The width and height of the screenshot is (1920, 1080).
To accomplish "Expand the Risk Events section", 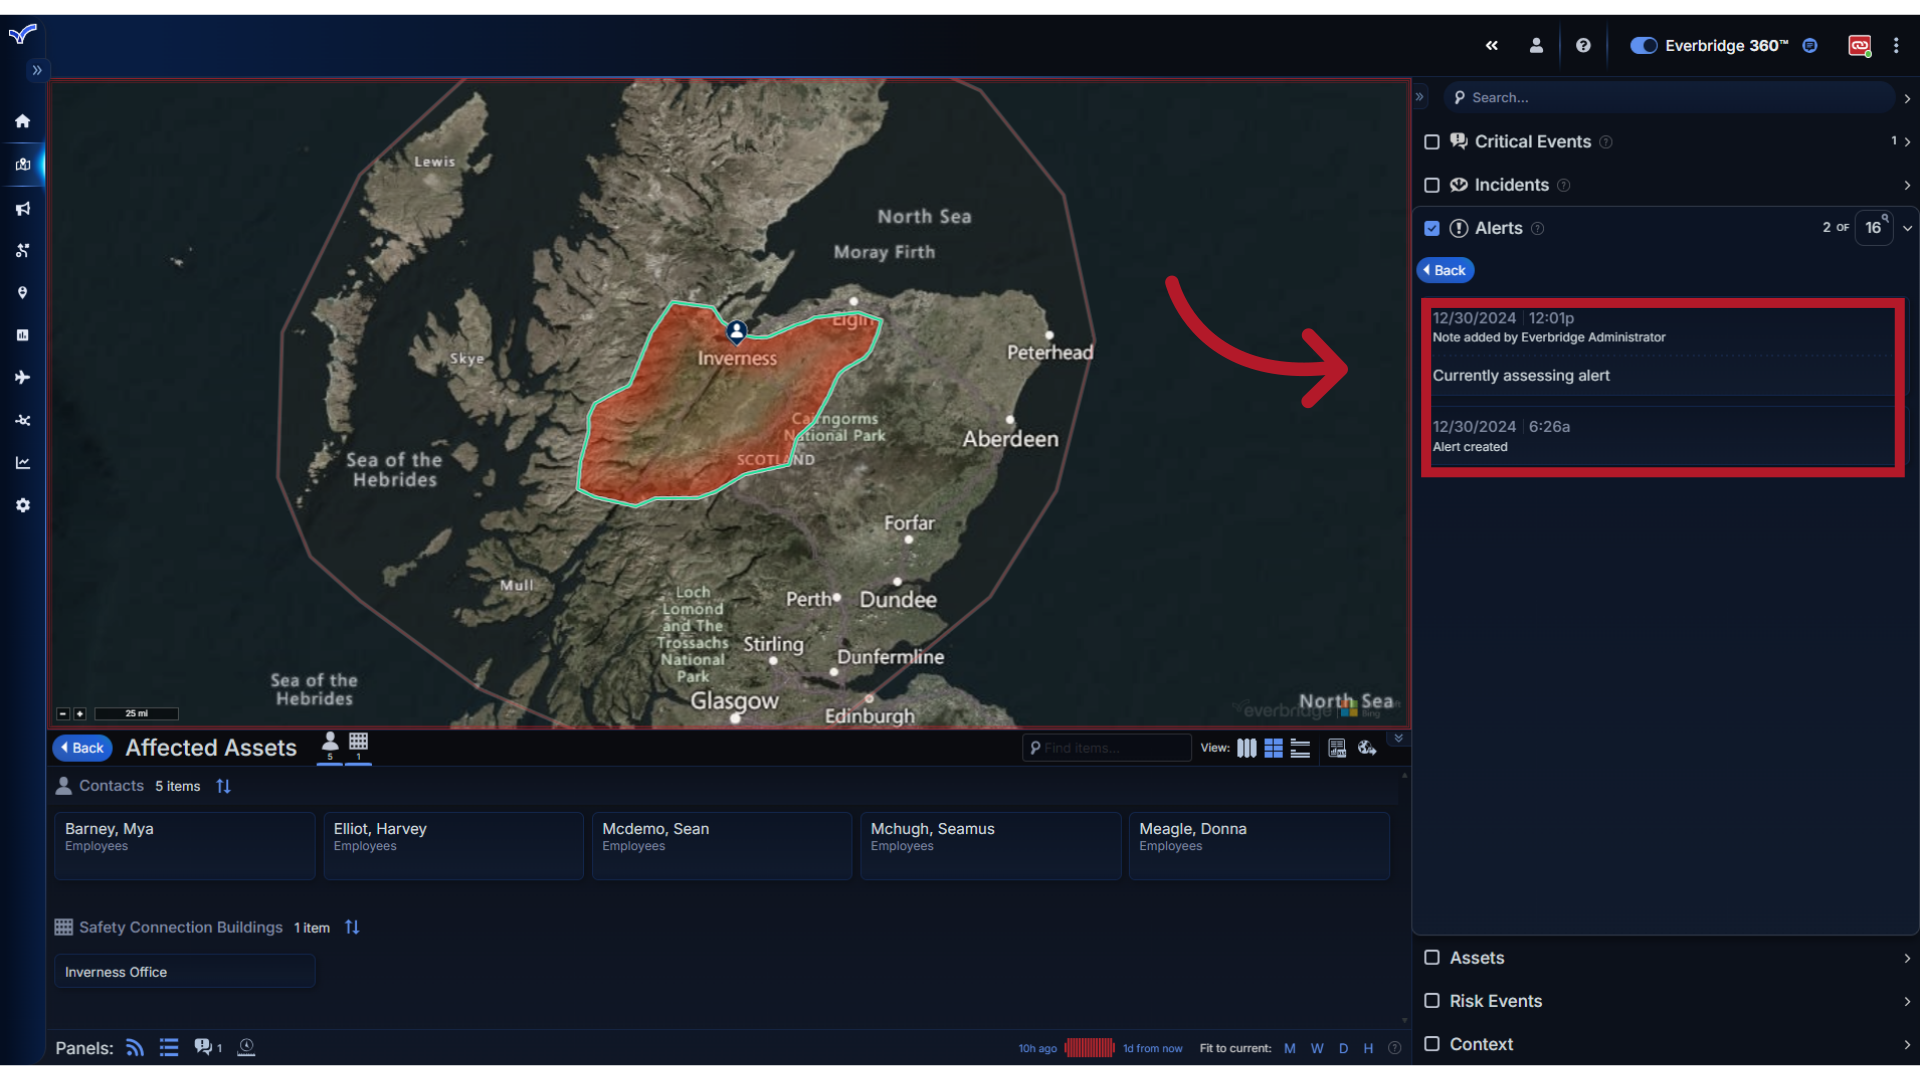I will pyautogui.click(x=1906, y=1000).
